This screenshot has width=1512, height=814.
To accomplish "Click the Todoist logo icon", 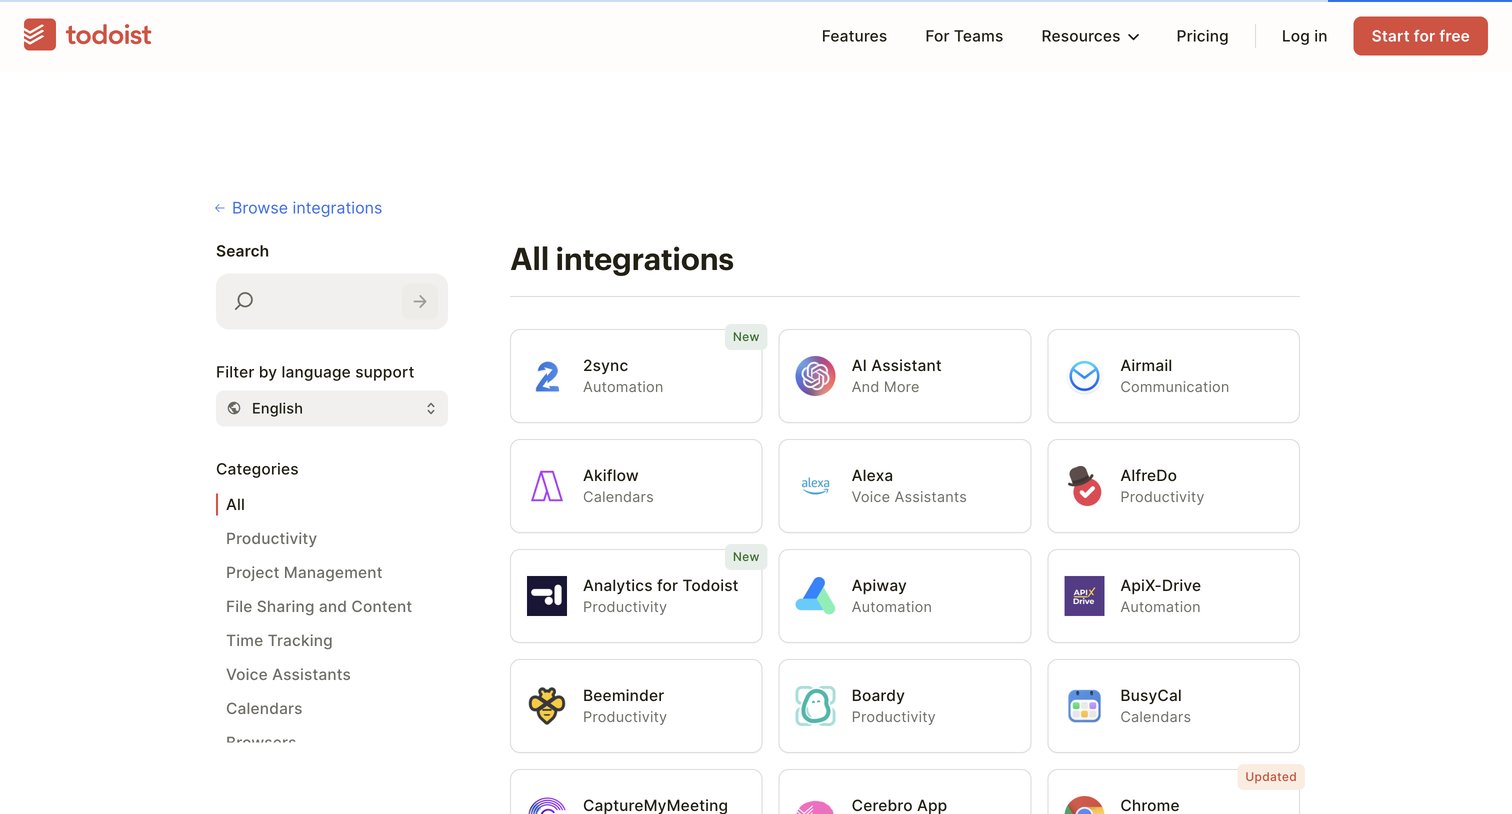I will [40, 35].
